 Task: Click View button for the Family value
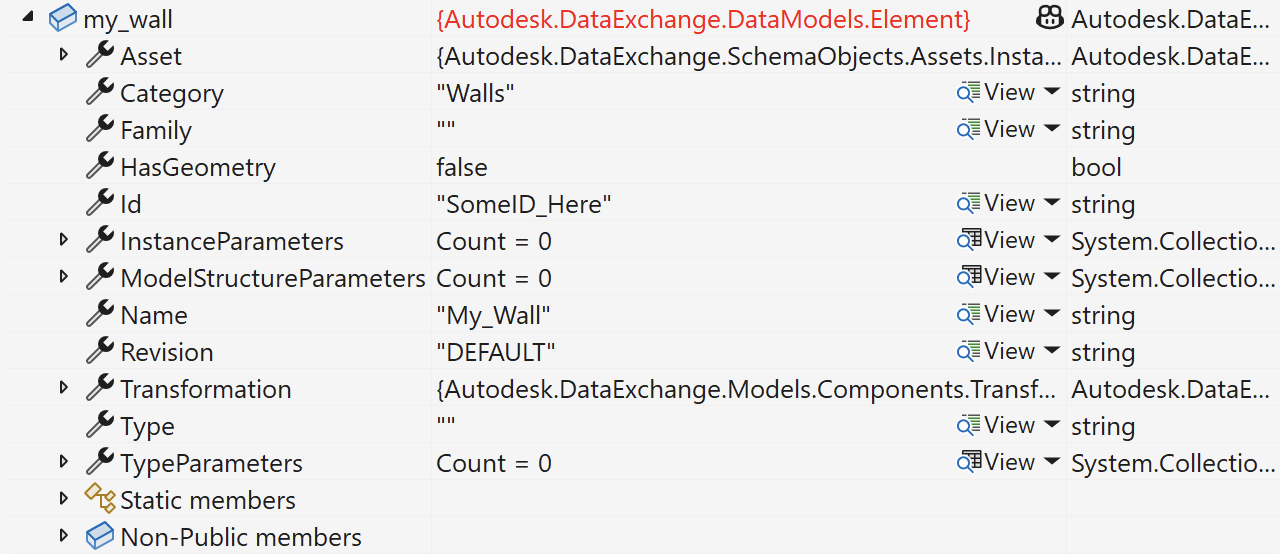click(996, 129)
